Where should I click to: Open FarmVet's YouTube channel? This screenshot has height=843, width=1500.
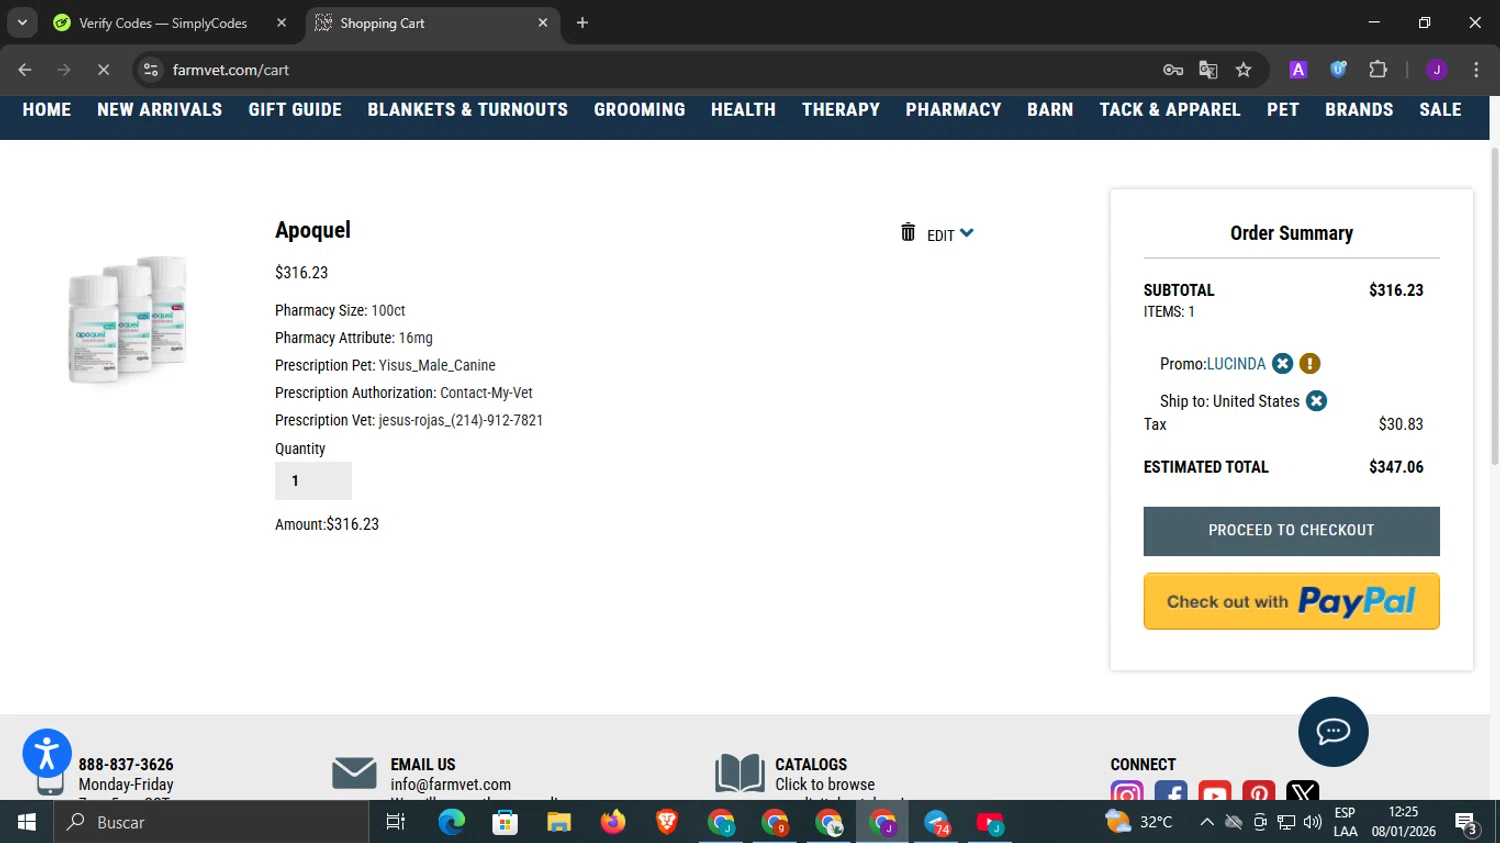click(x=1215, y=790)
